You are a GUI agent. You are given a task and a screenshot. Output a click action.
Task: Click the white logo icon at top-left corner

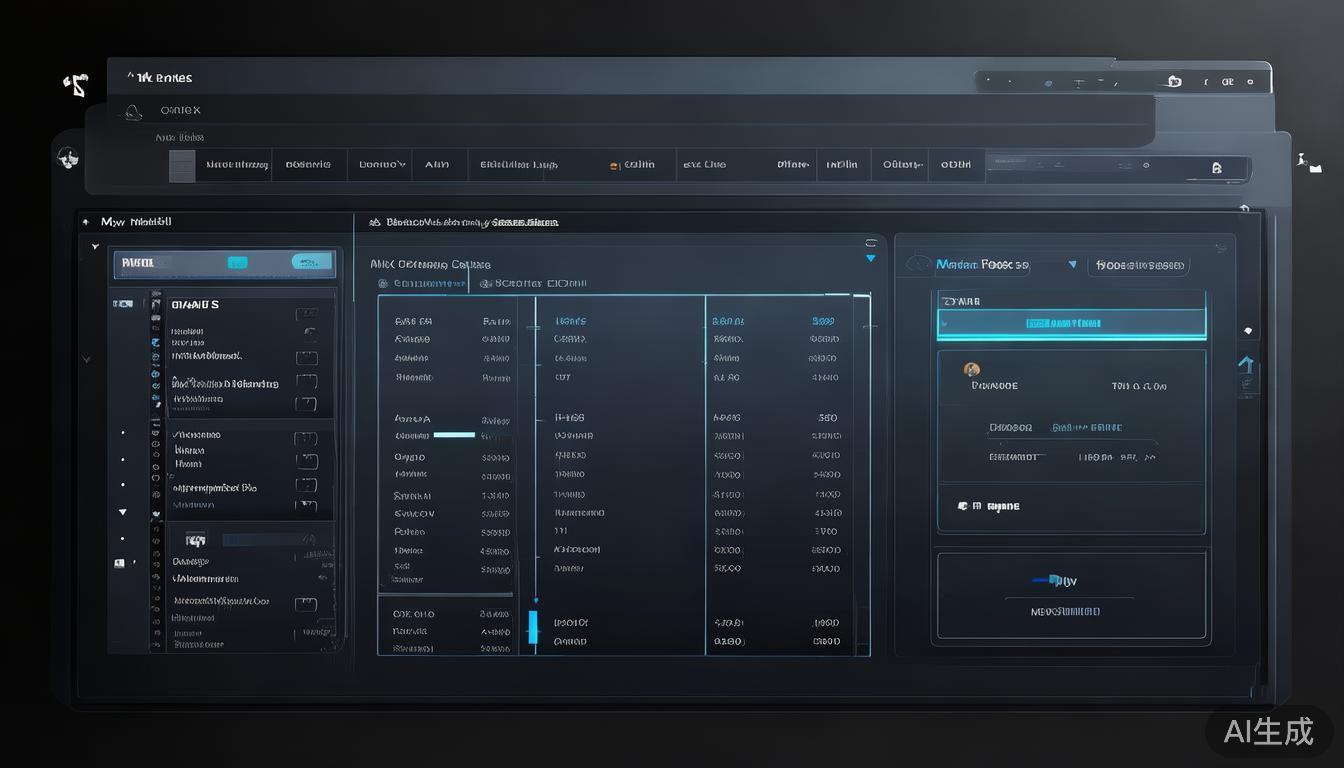coord(76,85)
